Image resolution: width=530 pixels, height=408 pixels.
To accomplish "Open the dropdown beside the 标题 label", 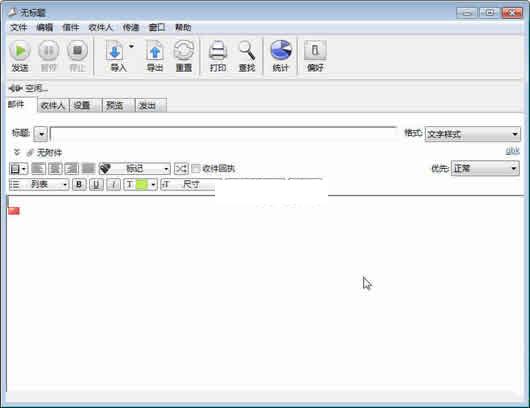I will pyautogui.click(x=41, y=134).
